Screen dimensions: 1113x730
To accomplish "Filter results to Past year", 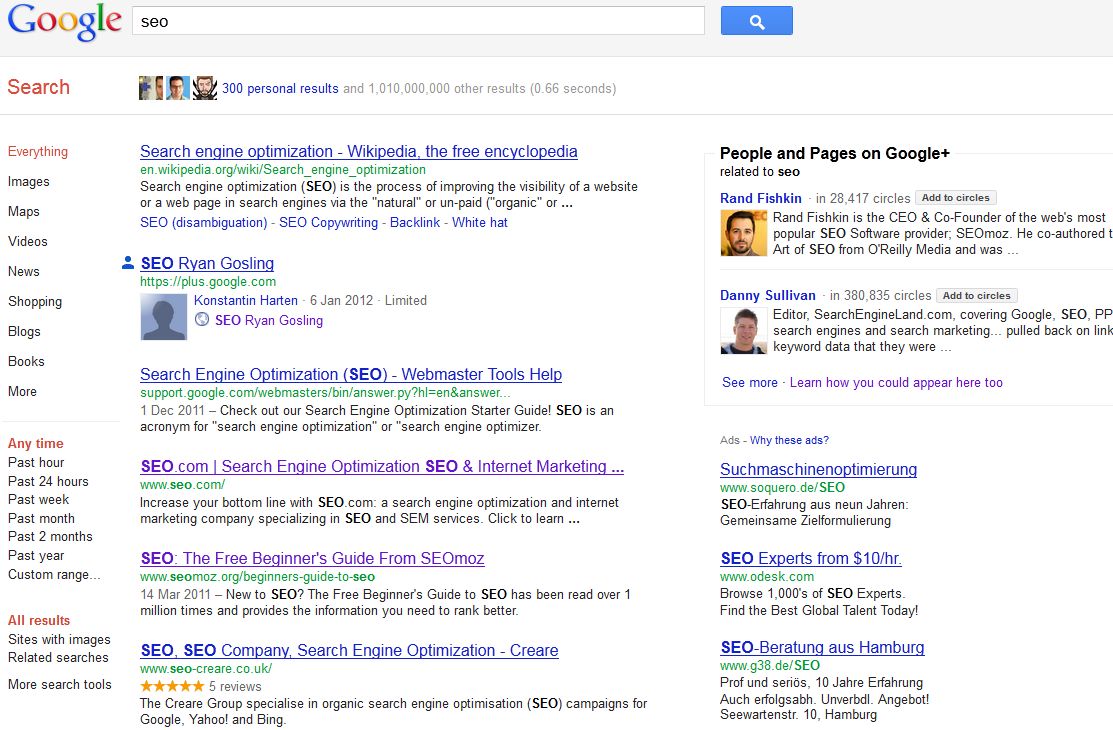I will [36, 555].
